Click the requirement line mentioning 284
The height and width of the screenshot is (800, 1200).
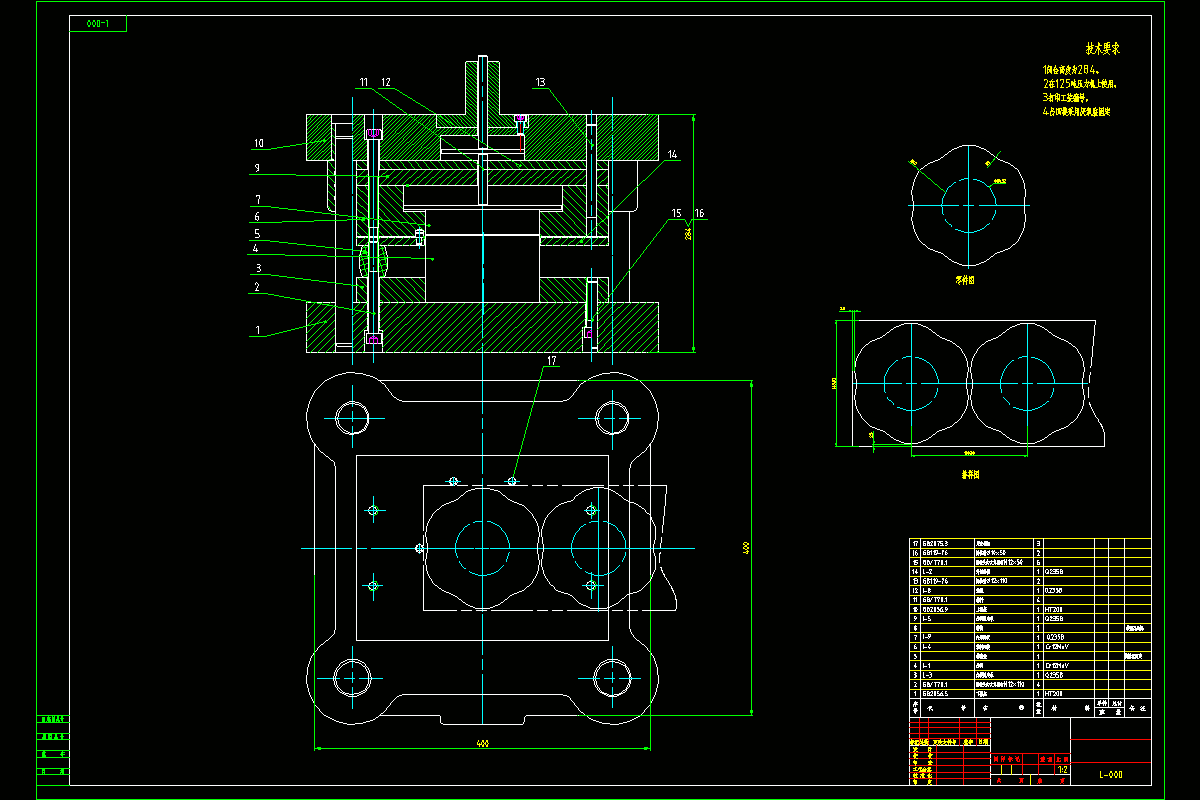point(1071,70)
